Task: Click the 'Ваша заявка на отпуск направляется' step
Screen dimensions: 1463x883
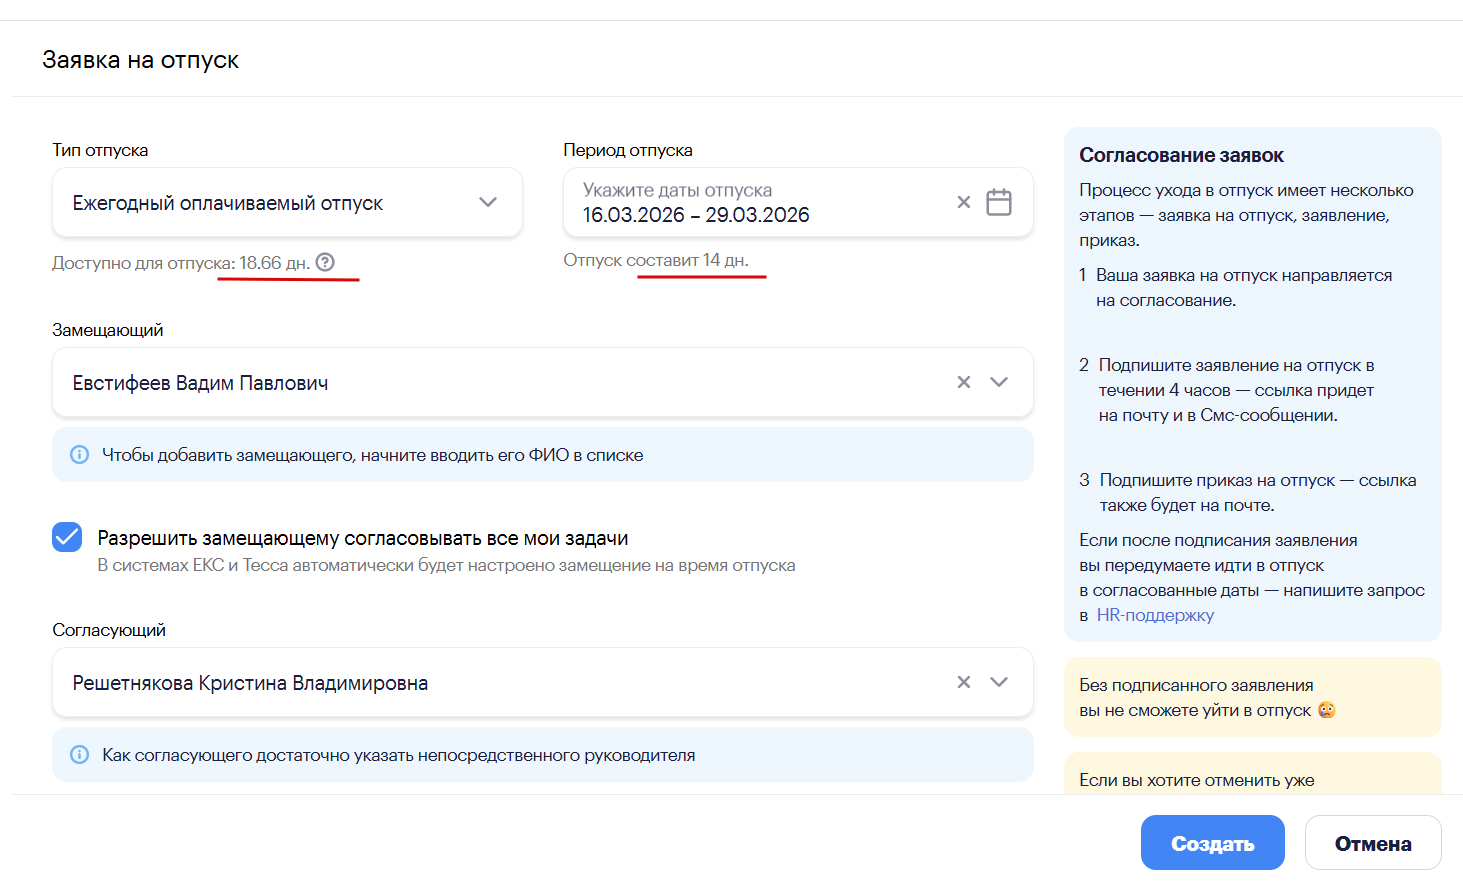Action: point(1244,287)
